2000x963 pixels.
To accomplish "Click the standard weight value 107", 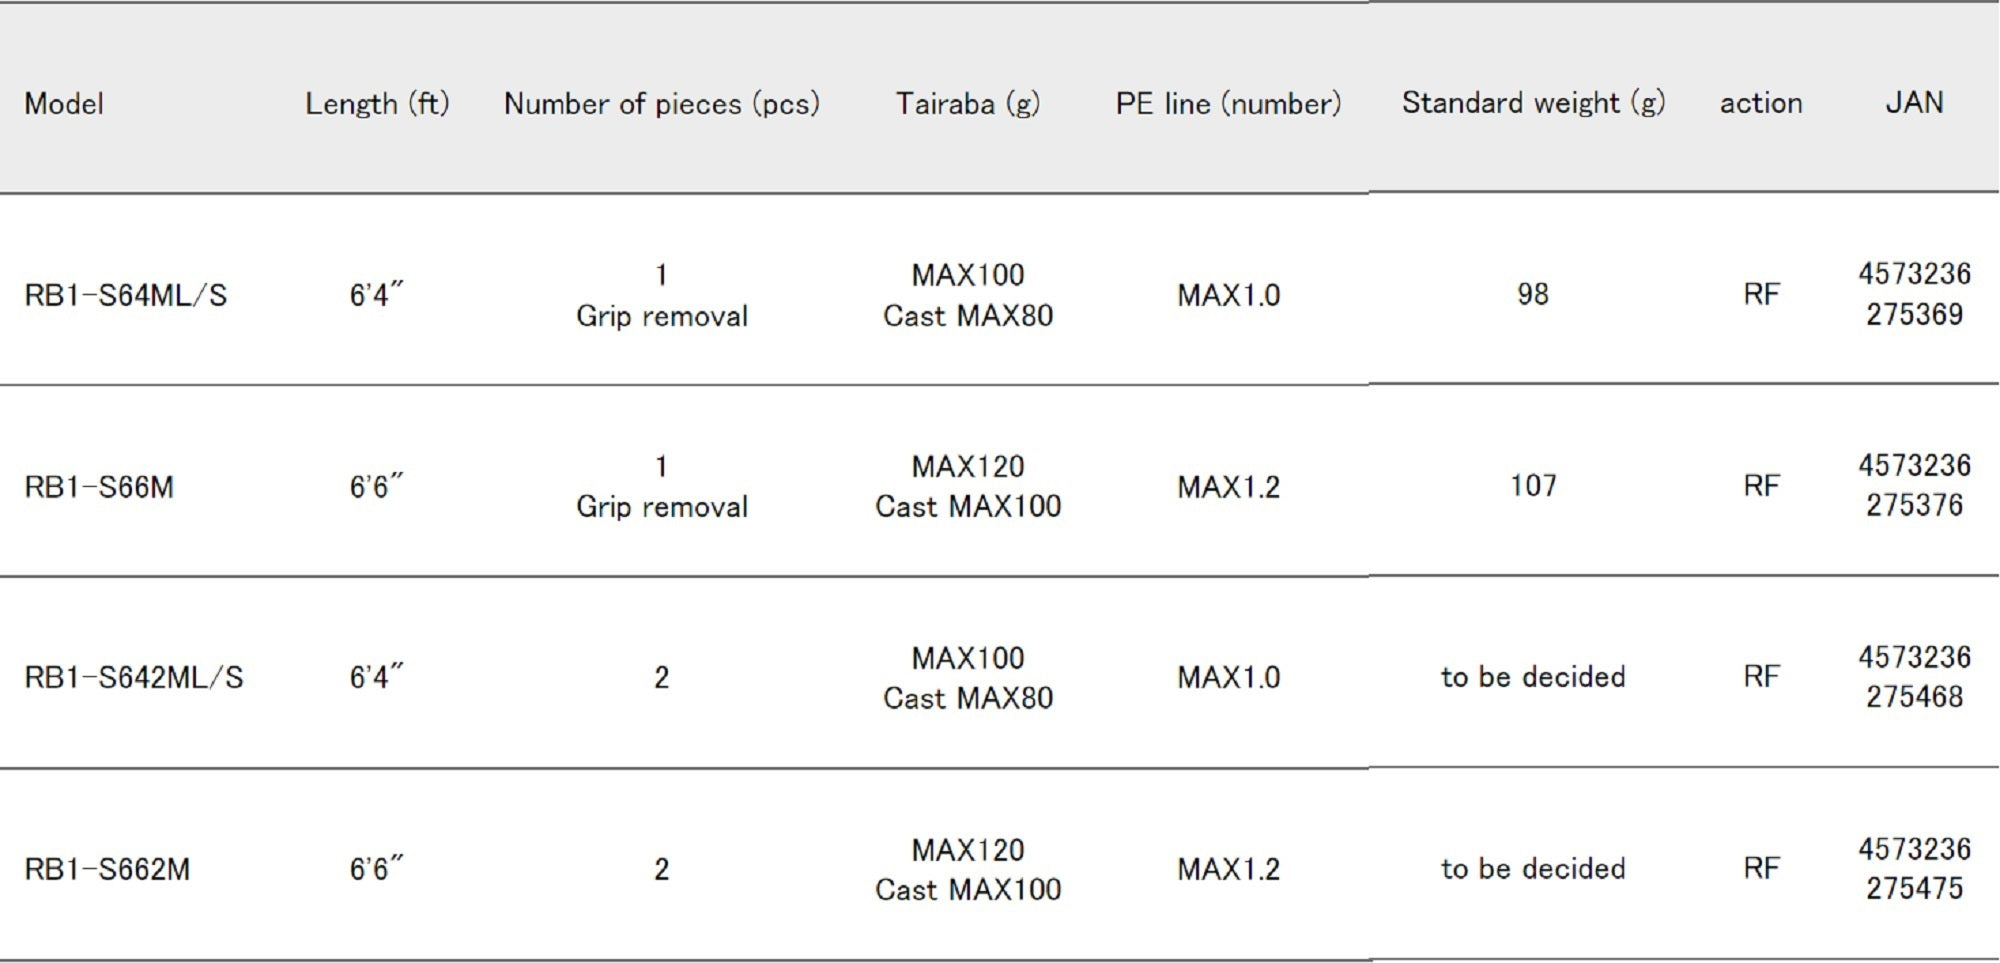I will pos(1533,486).
